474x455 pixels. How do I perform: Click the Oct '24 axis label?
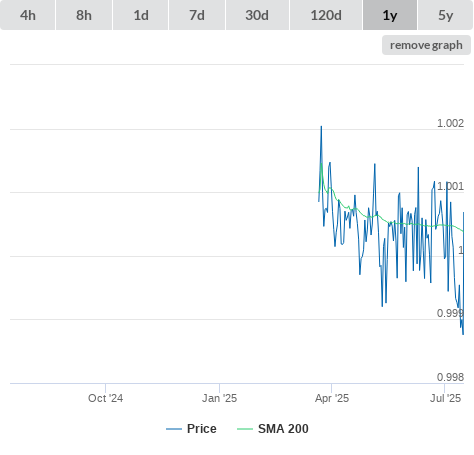[105, 398]
